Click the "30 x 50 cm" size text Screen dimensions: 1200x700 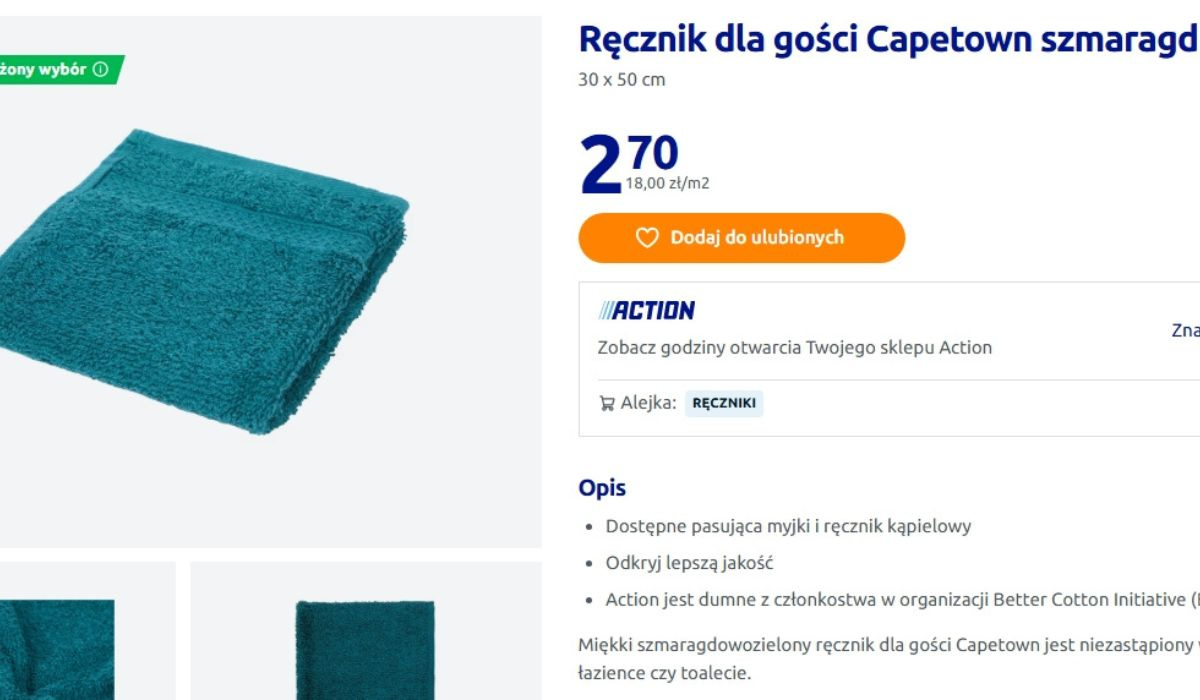[621, 80]
